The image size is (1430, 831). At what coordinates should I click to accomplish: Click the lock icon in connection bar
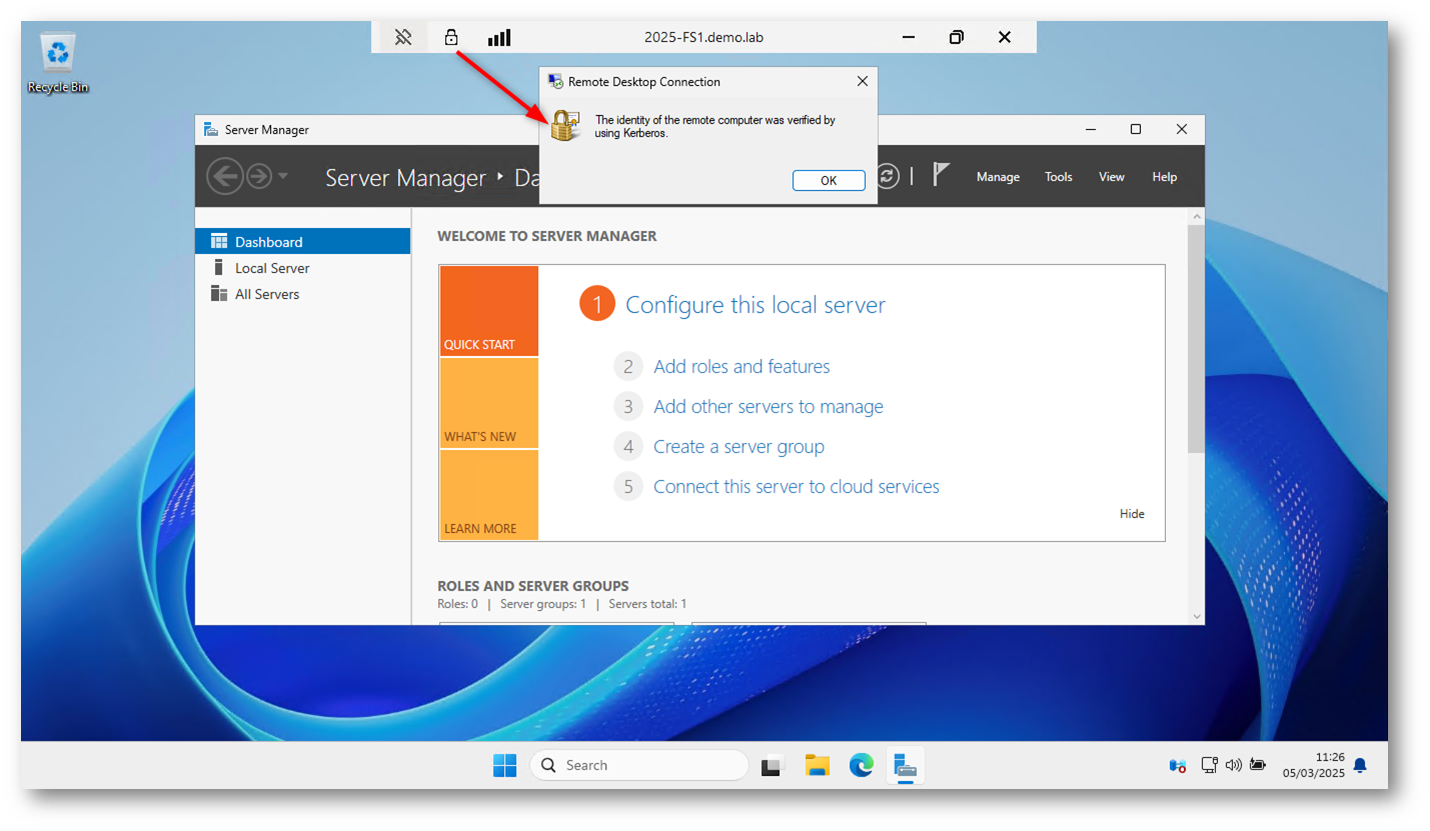[451, 38]
